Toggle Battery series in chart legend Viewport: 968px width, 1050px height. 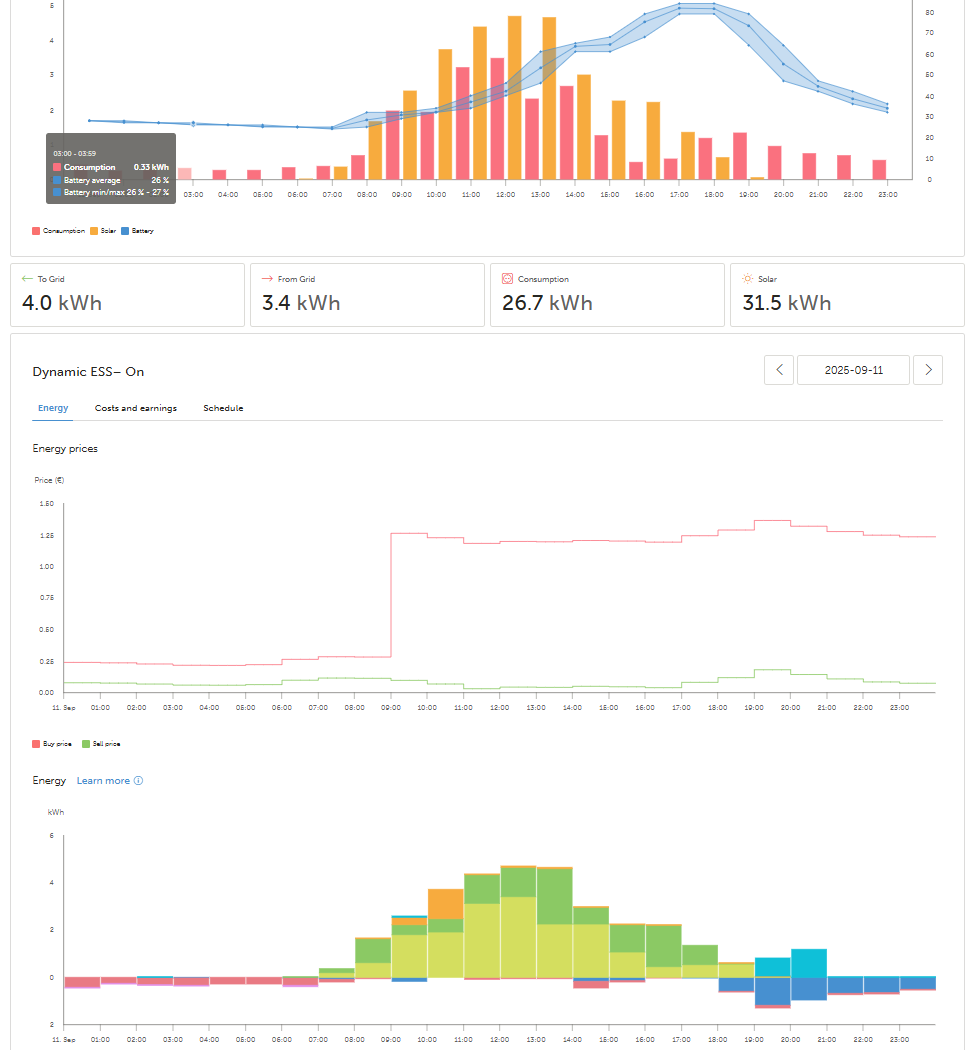[137, 231]
